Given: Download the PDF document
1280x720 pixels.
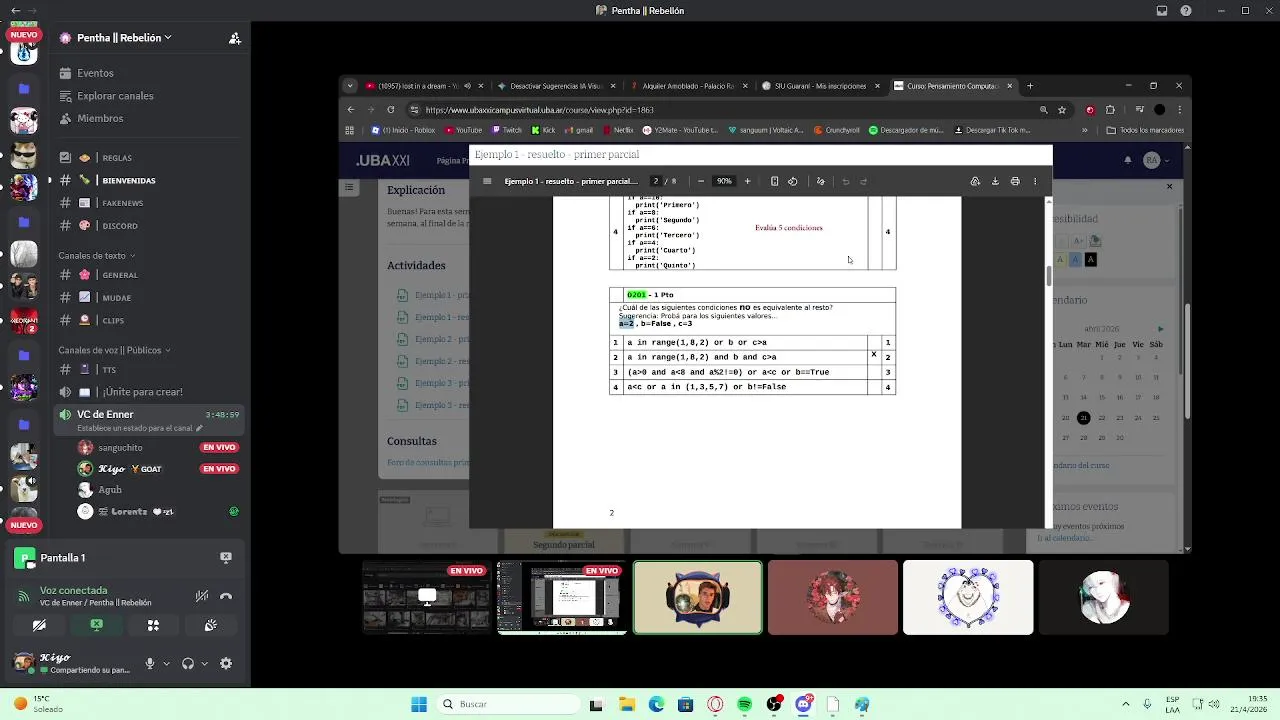Looking at the screenshot, I should (x=995, y=181).
